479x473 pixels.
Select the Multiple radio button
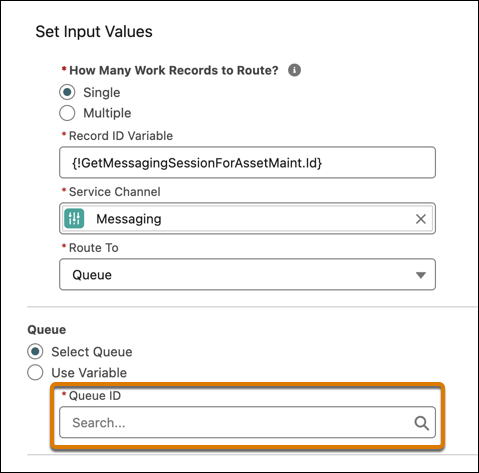(x=67, y=113)
